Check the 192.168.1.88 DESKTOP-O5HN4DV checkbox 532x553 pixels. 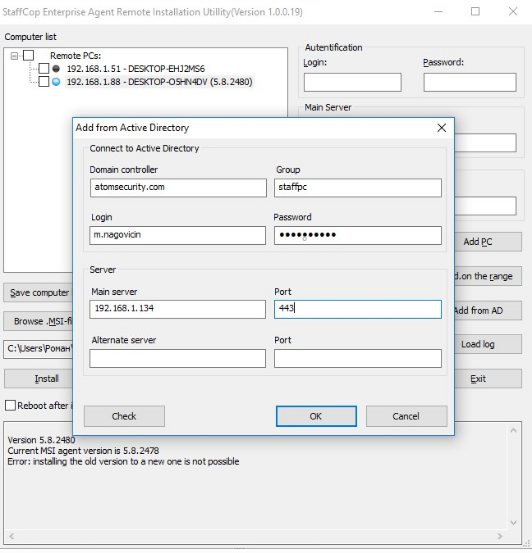pyautogui.click(x=43, y=82)
